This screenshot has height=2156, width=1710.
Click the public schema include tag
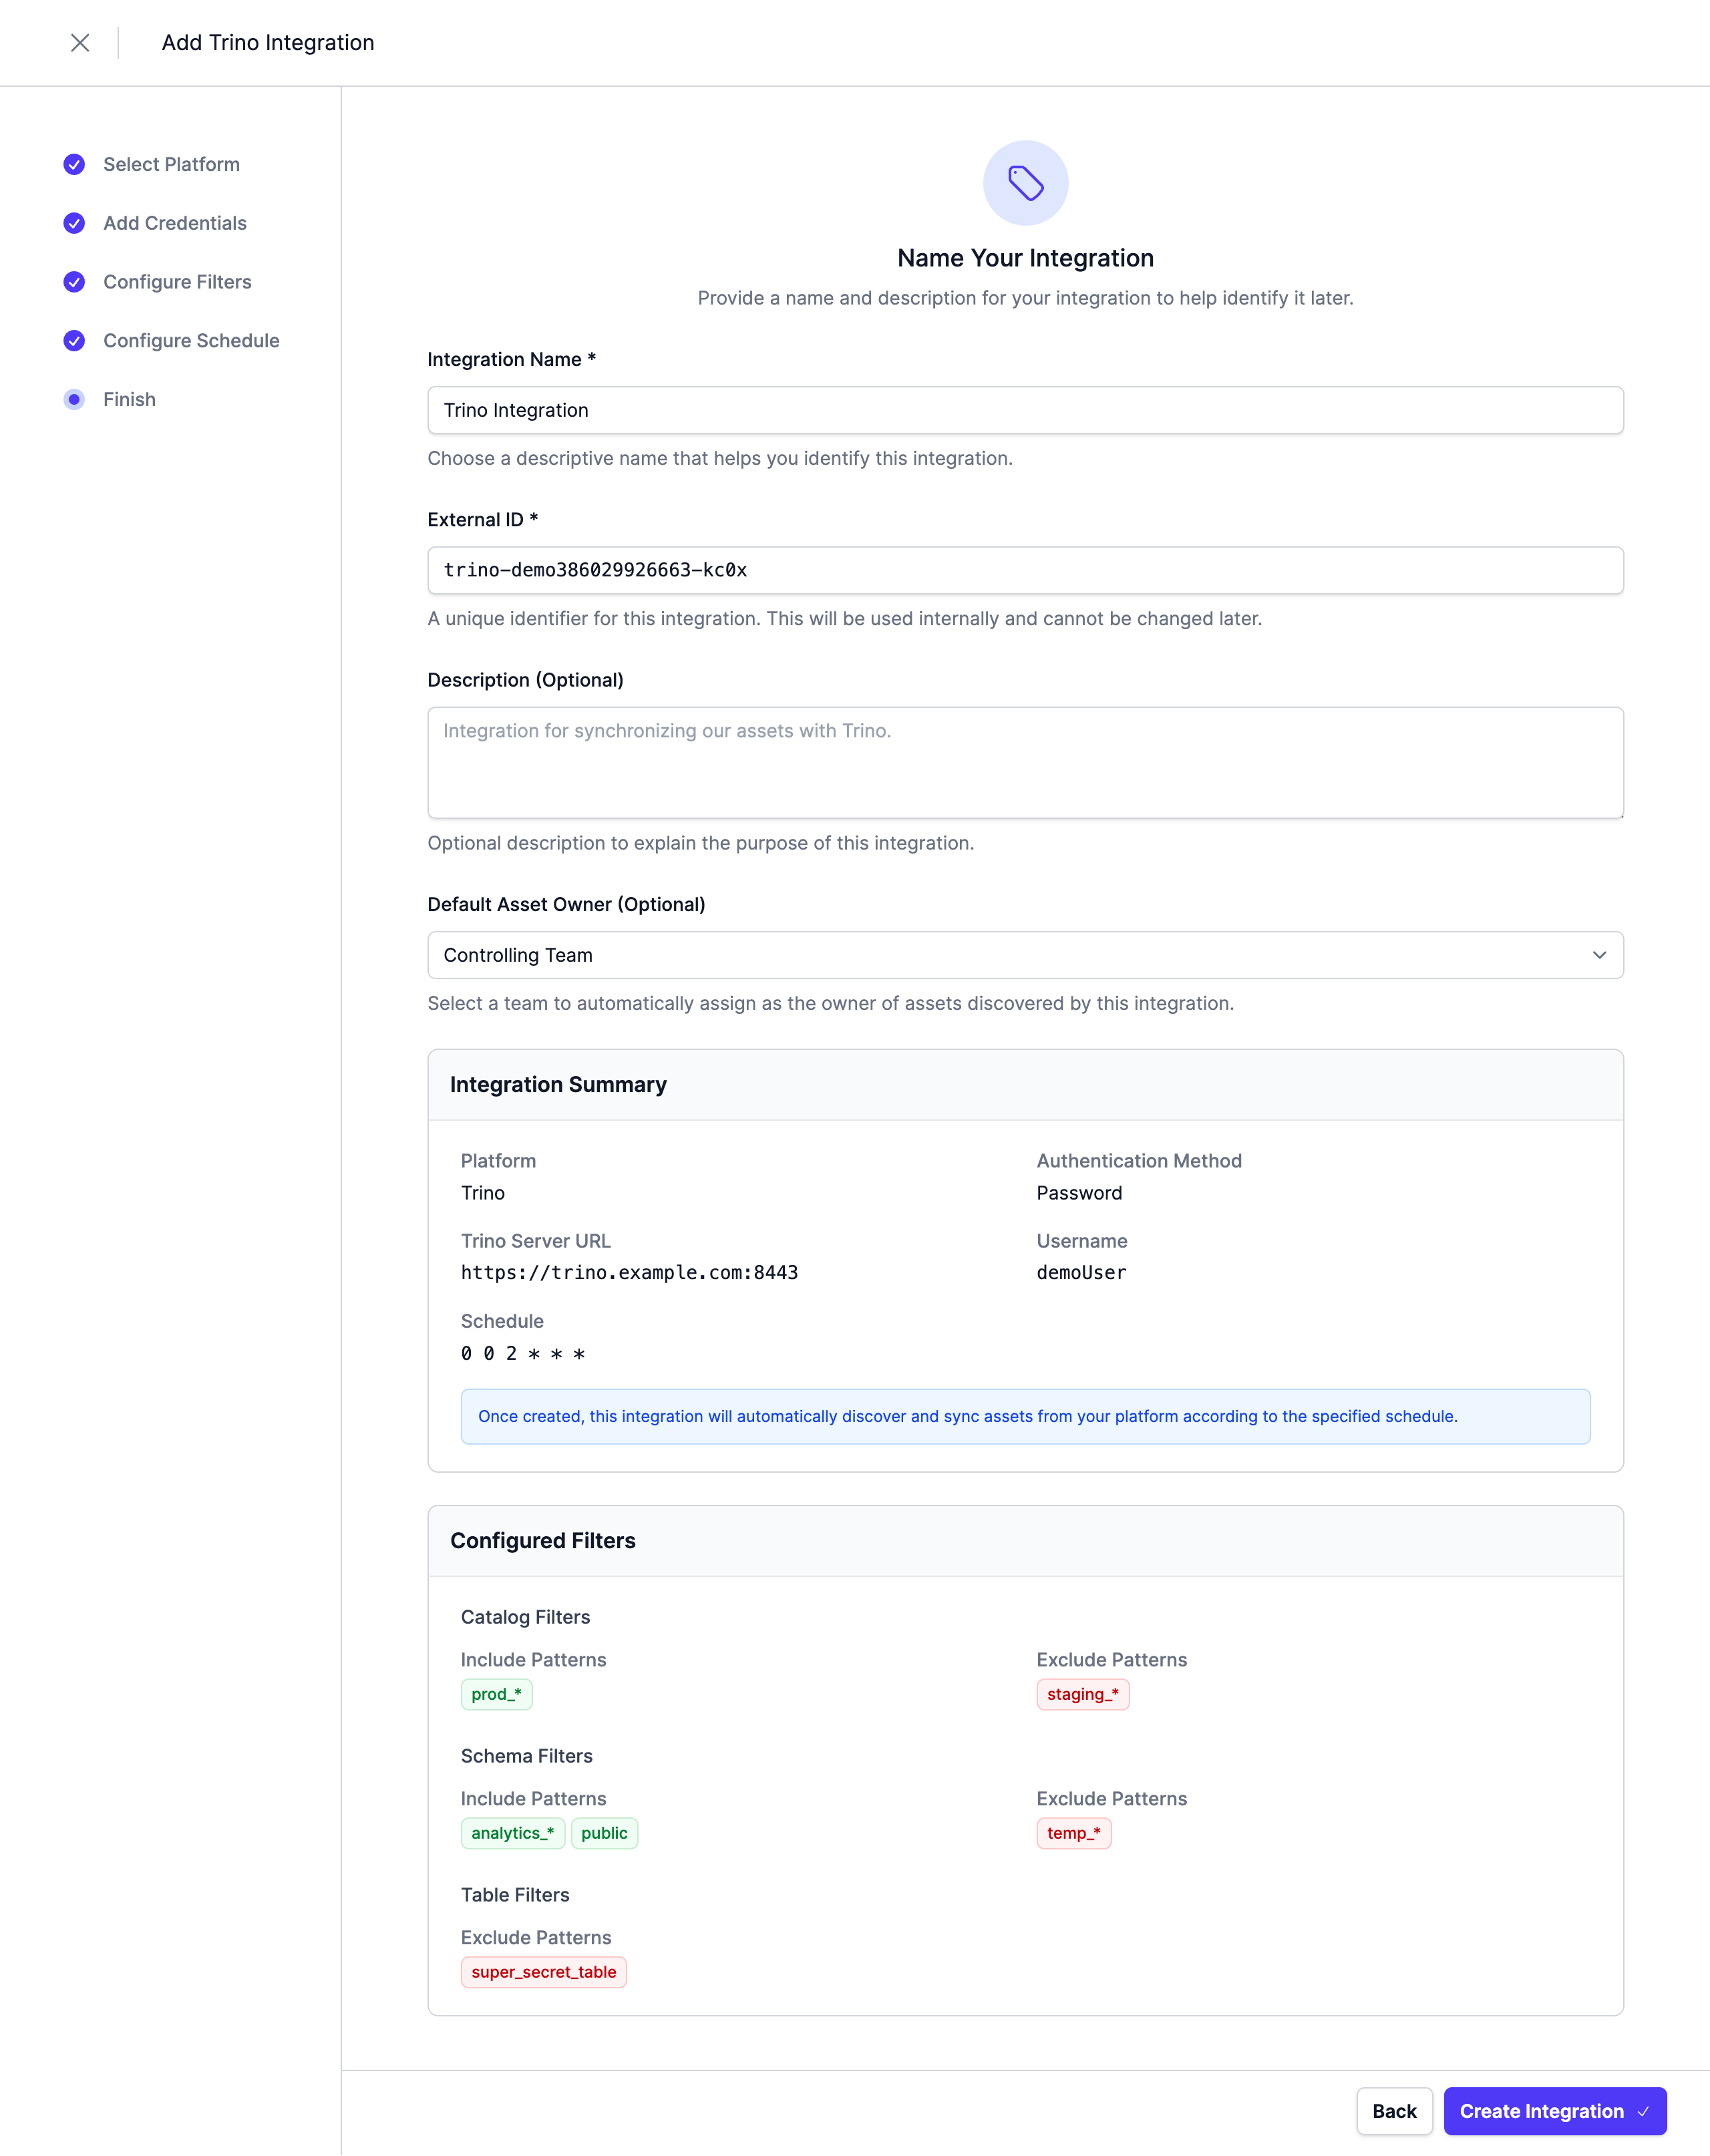(604, 1833)
